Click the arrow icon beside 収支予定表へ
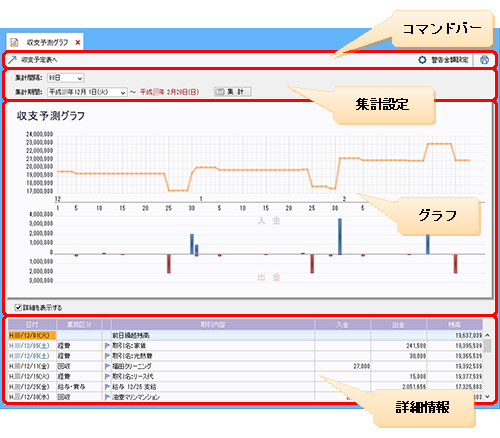Viewport: 500px width, 438px height. (x=12, y=60)
